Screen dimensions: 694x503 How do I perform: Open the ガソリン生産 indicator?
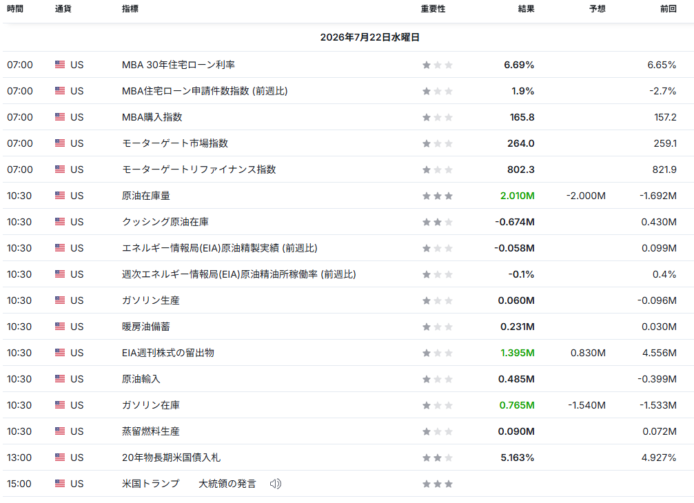click(150, 300)
